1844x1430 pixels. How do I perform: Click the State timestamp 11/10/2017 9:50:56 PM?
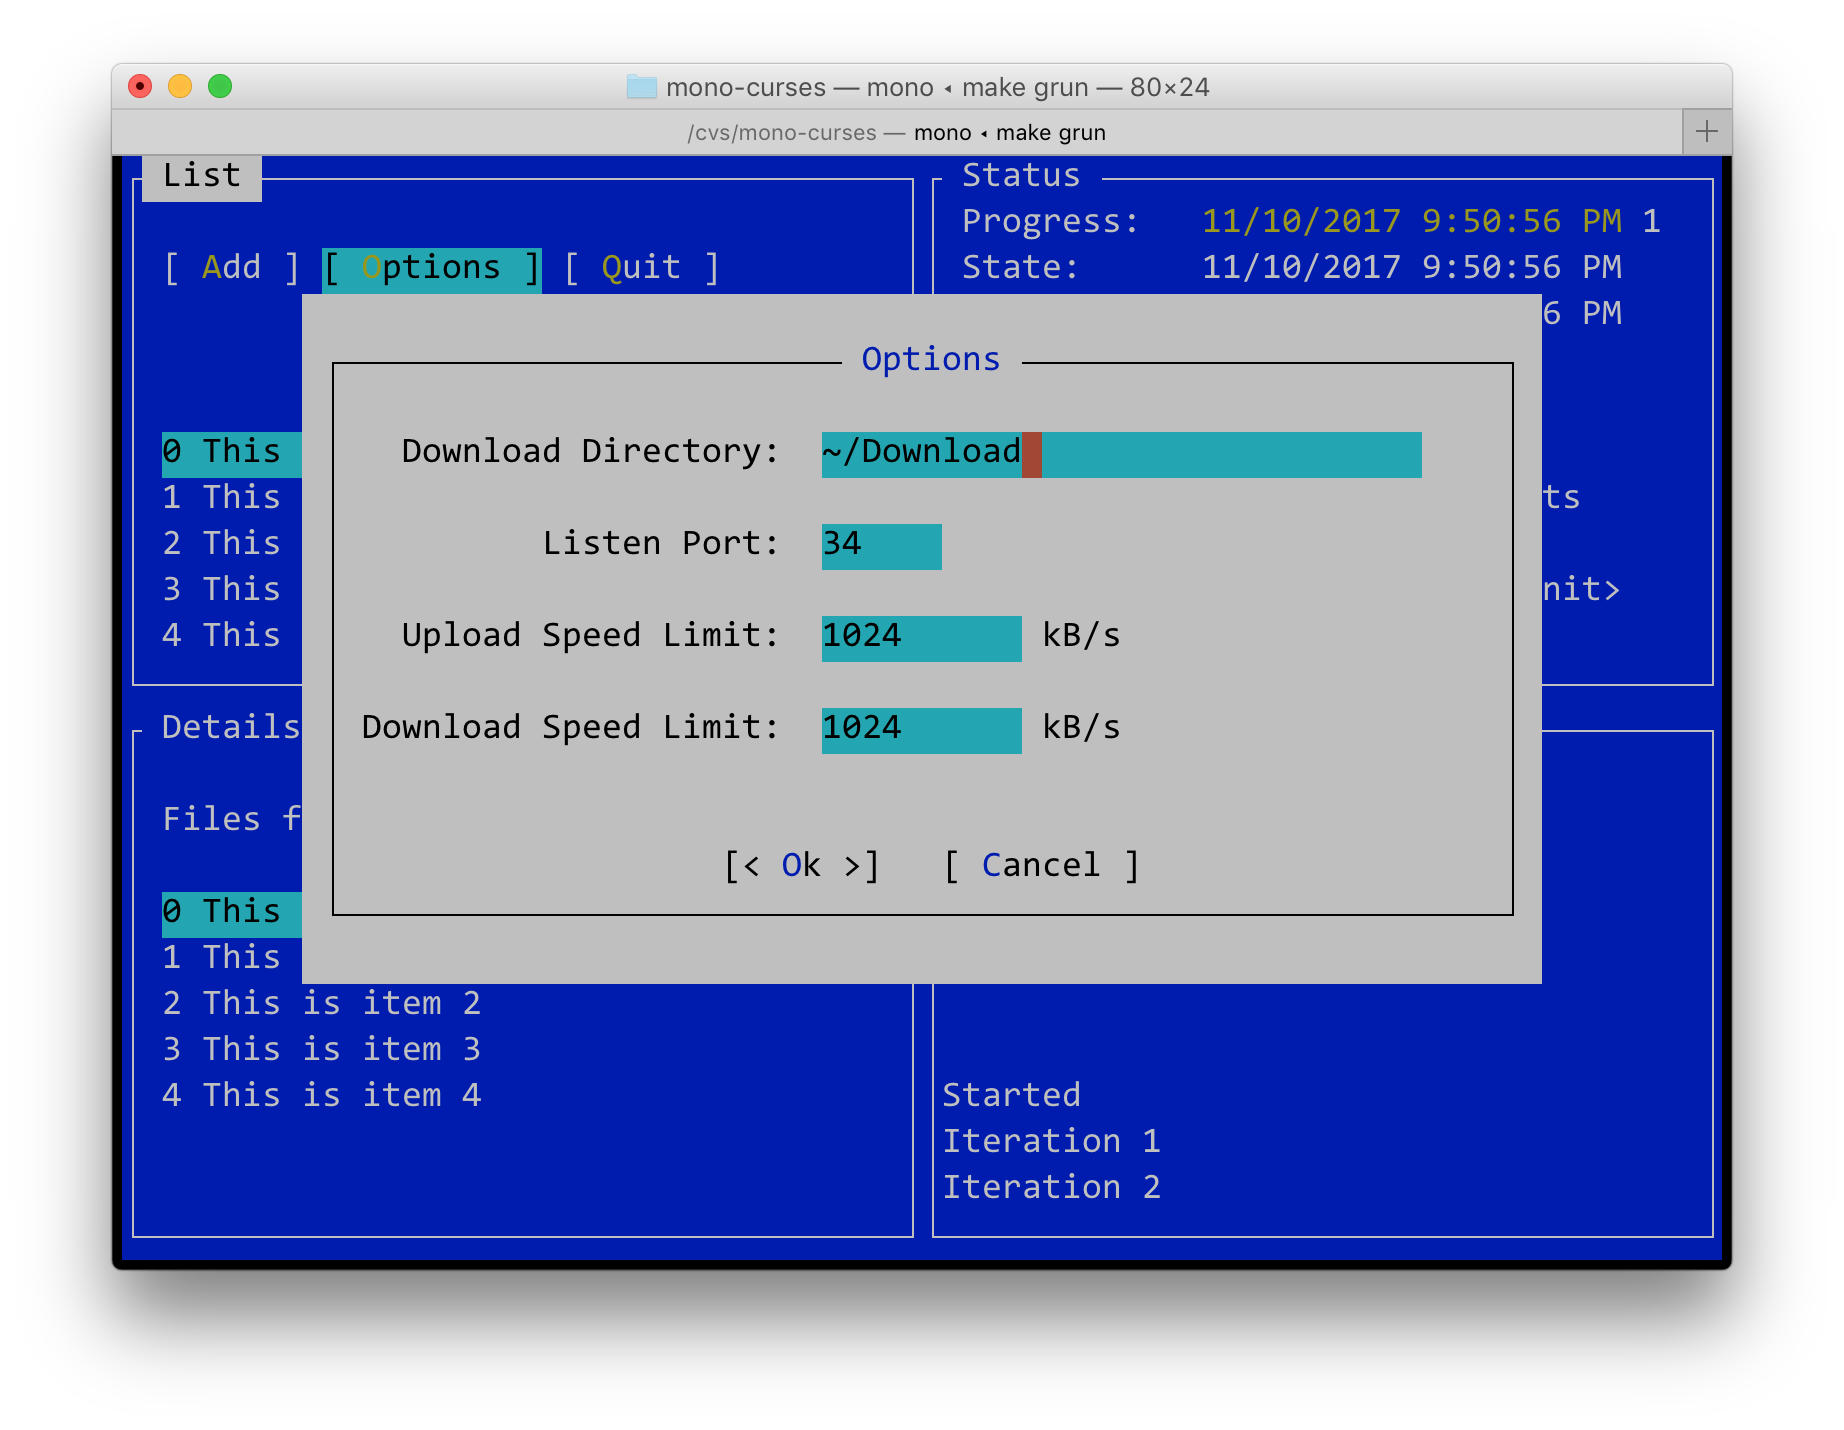pos(1411,267)
